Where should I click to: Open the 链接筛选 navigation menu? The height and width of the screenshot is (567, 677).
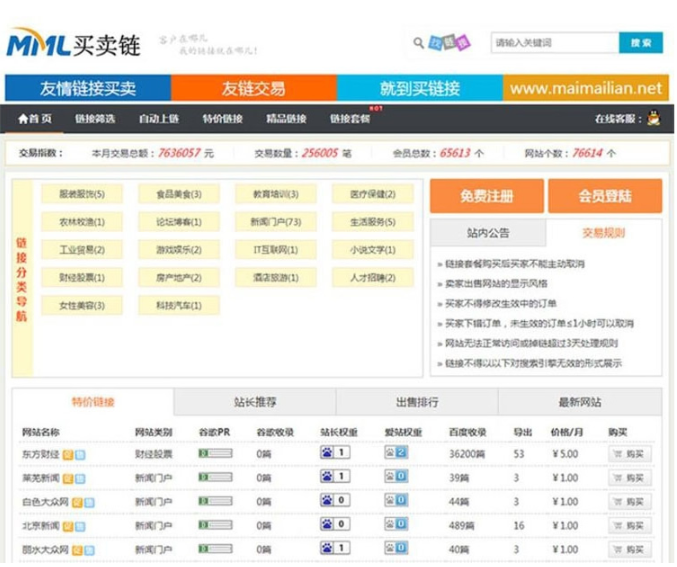[x=94, y=119]
